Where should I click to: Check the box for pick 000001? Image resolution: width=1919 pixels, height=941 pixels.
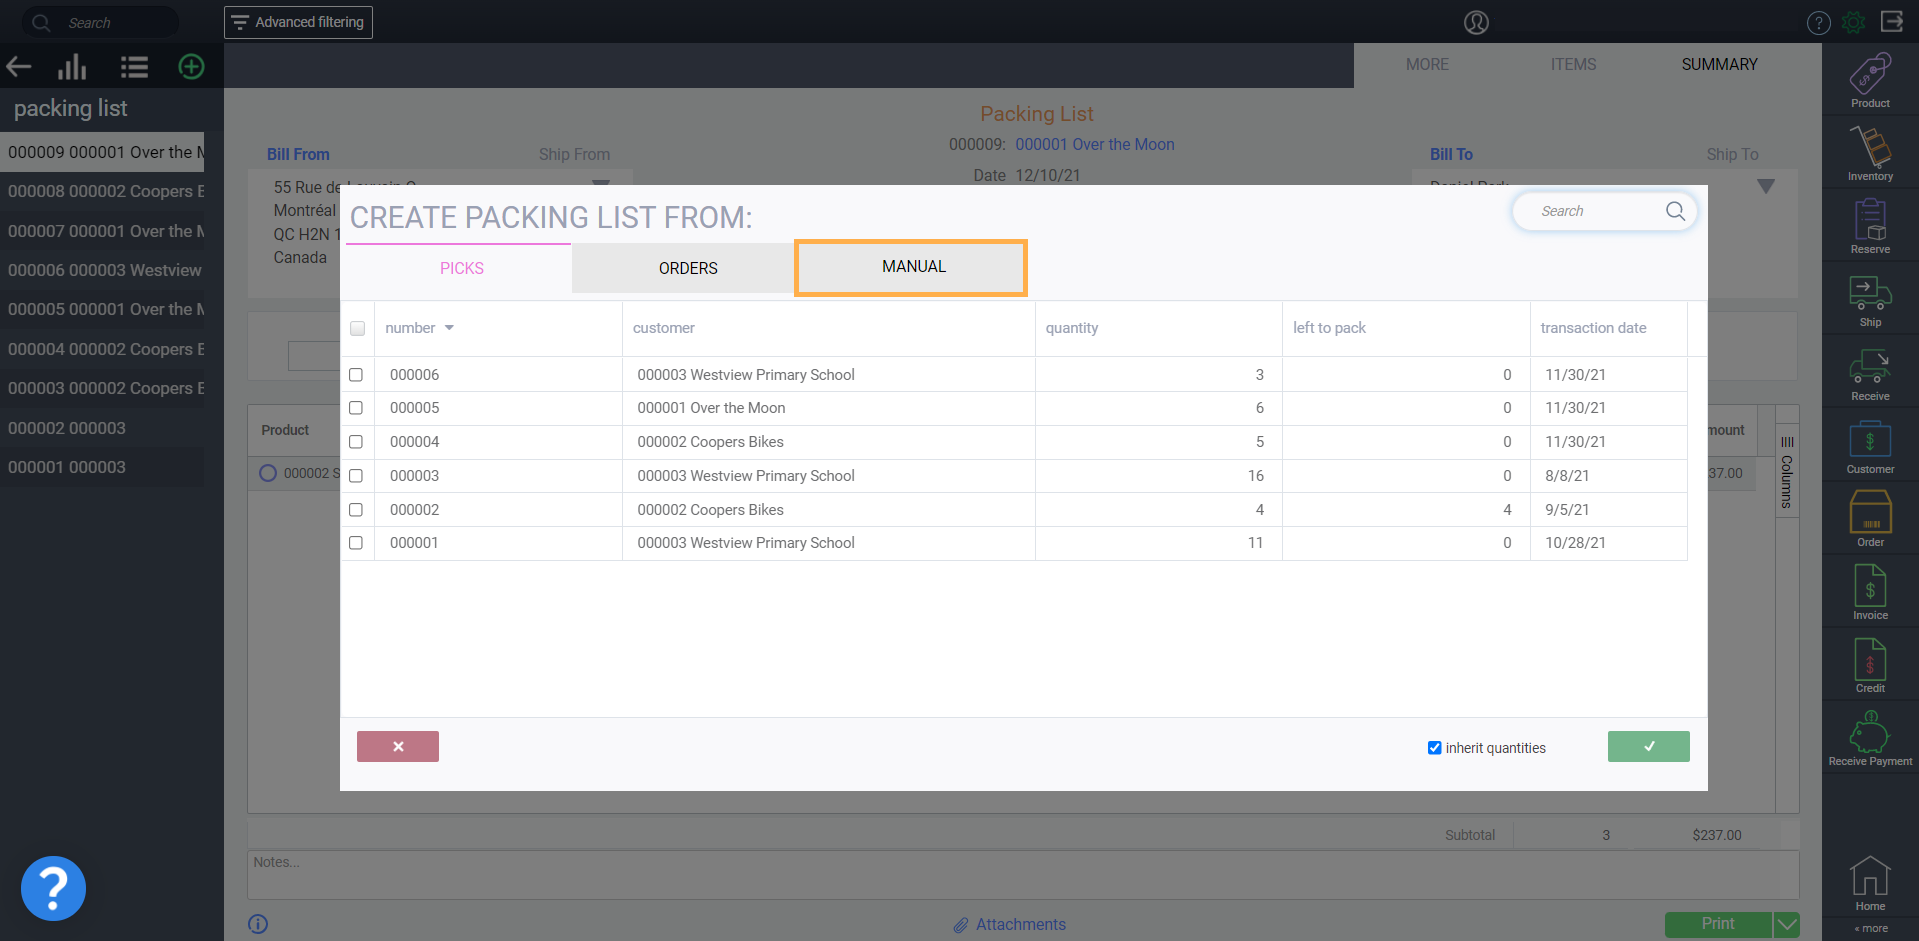tap(356, 543)
